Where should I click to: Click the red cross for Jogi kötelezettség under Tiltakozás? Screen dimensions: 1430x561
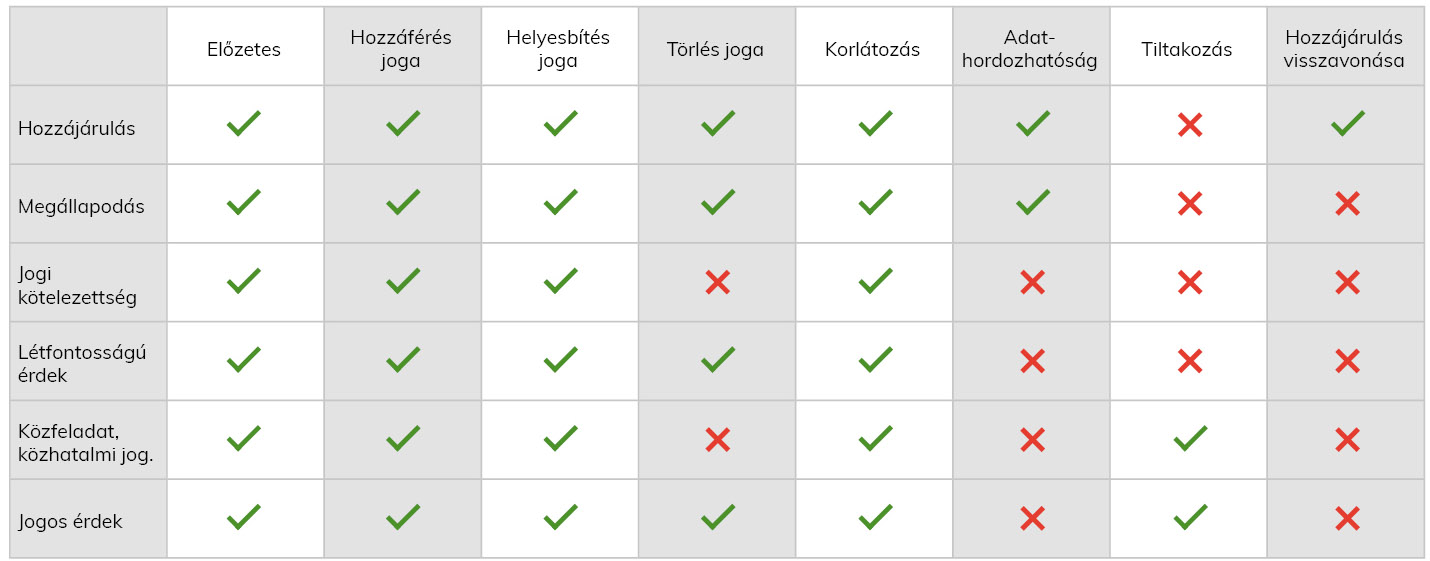[x=1189, y=282]
